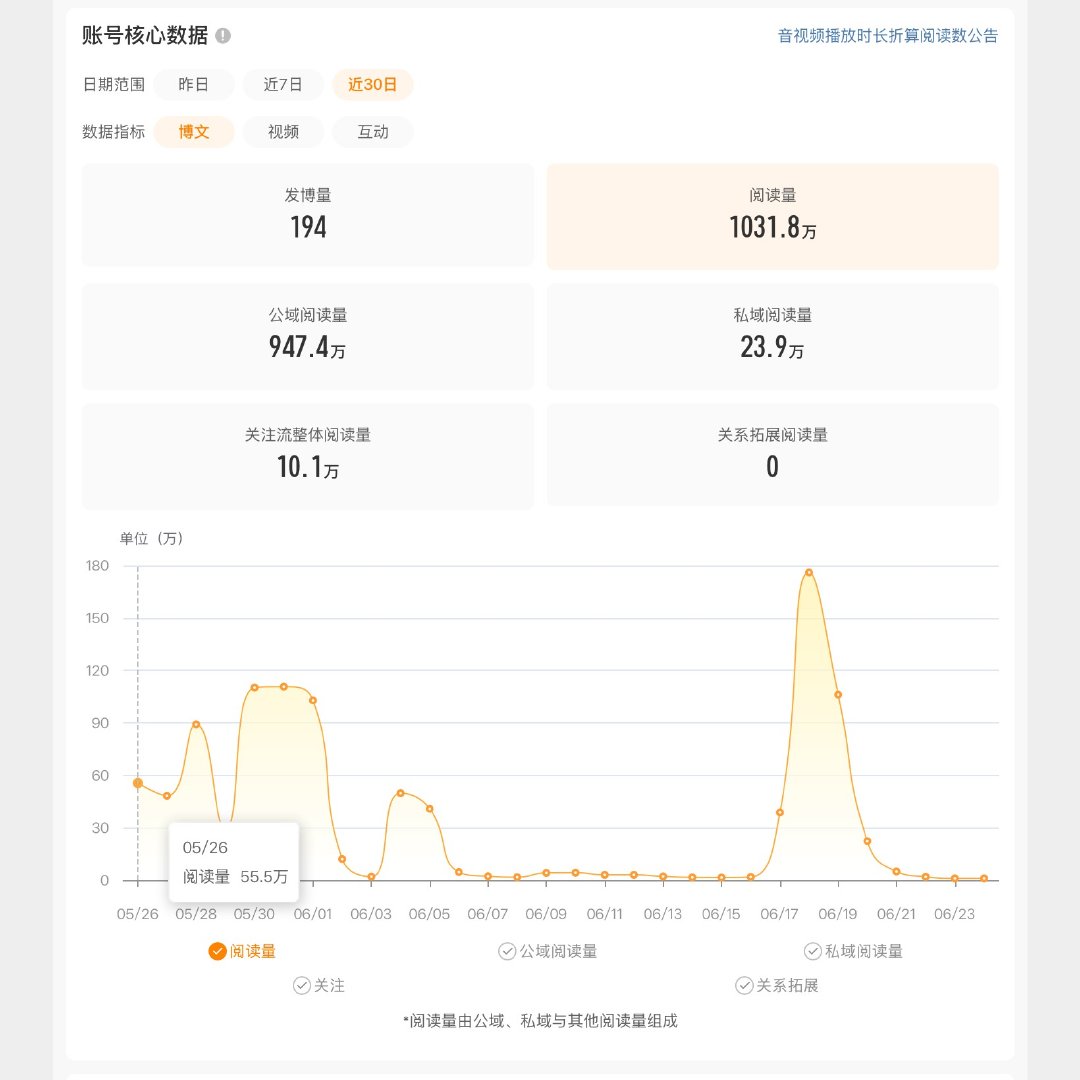Switch data metric to 博文

[194, 132]
